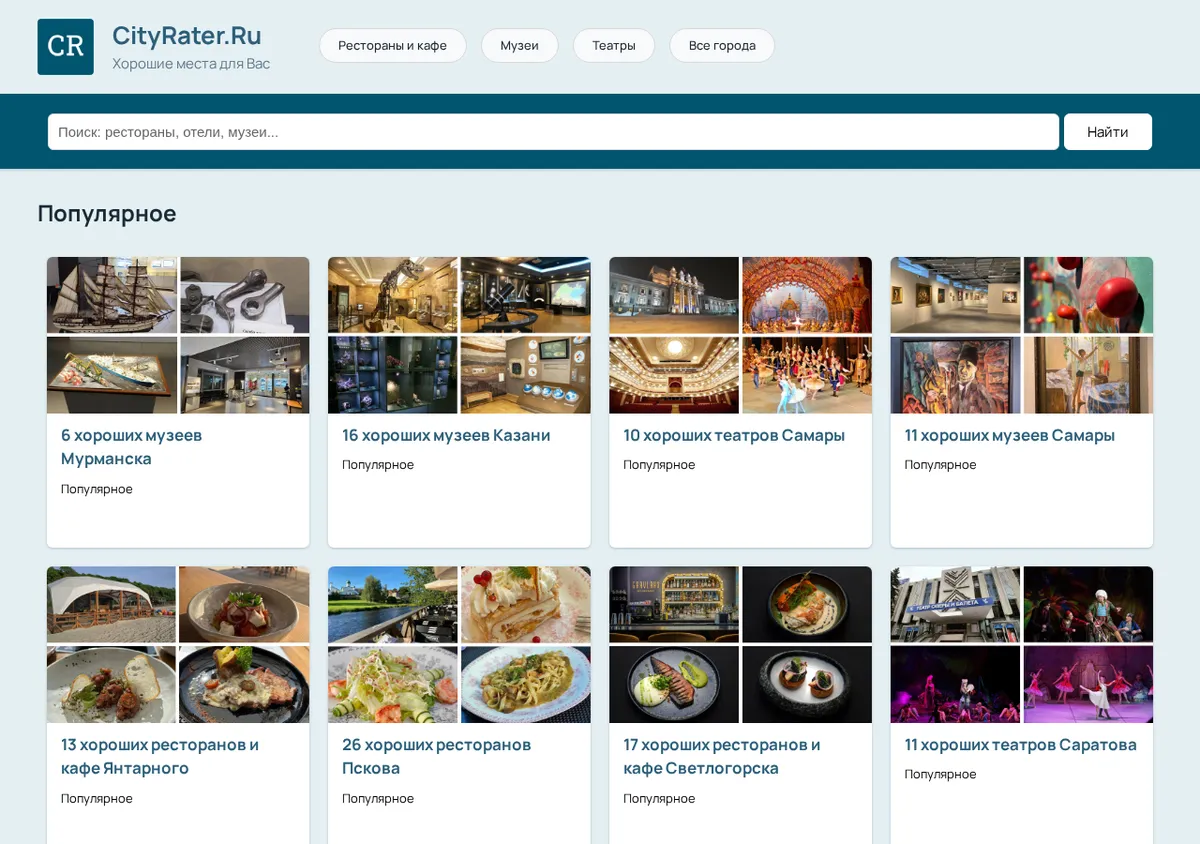Click the dinosaur skeleton museum thumbnail
The width and height of the screenshot is (1200, 844).
tap(393, 295)
